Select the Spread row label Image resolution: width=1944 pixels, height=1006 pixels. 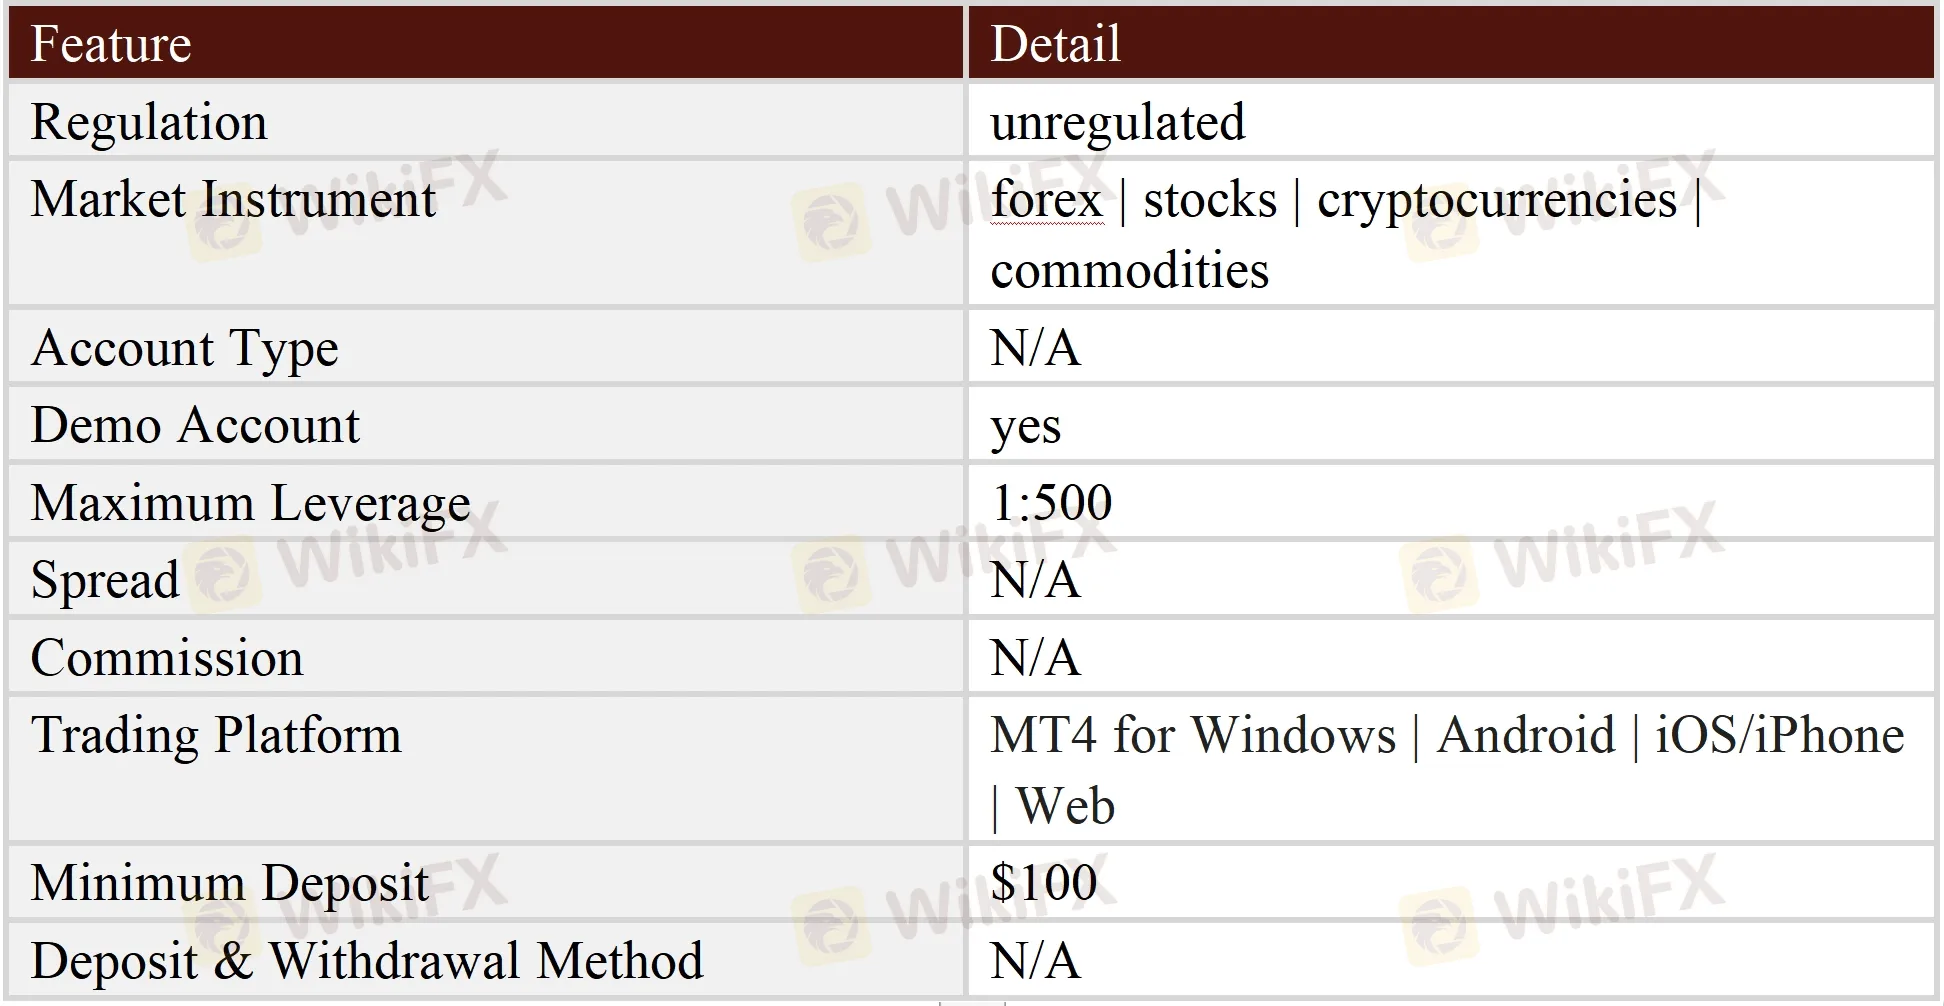point(105,580)
